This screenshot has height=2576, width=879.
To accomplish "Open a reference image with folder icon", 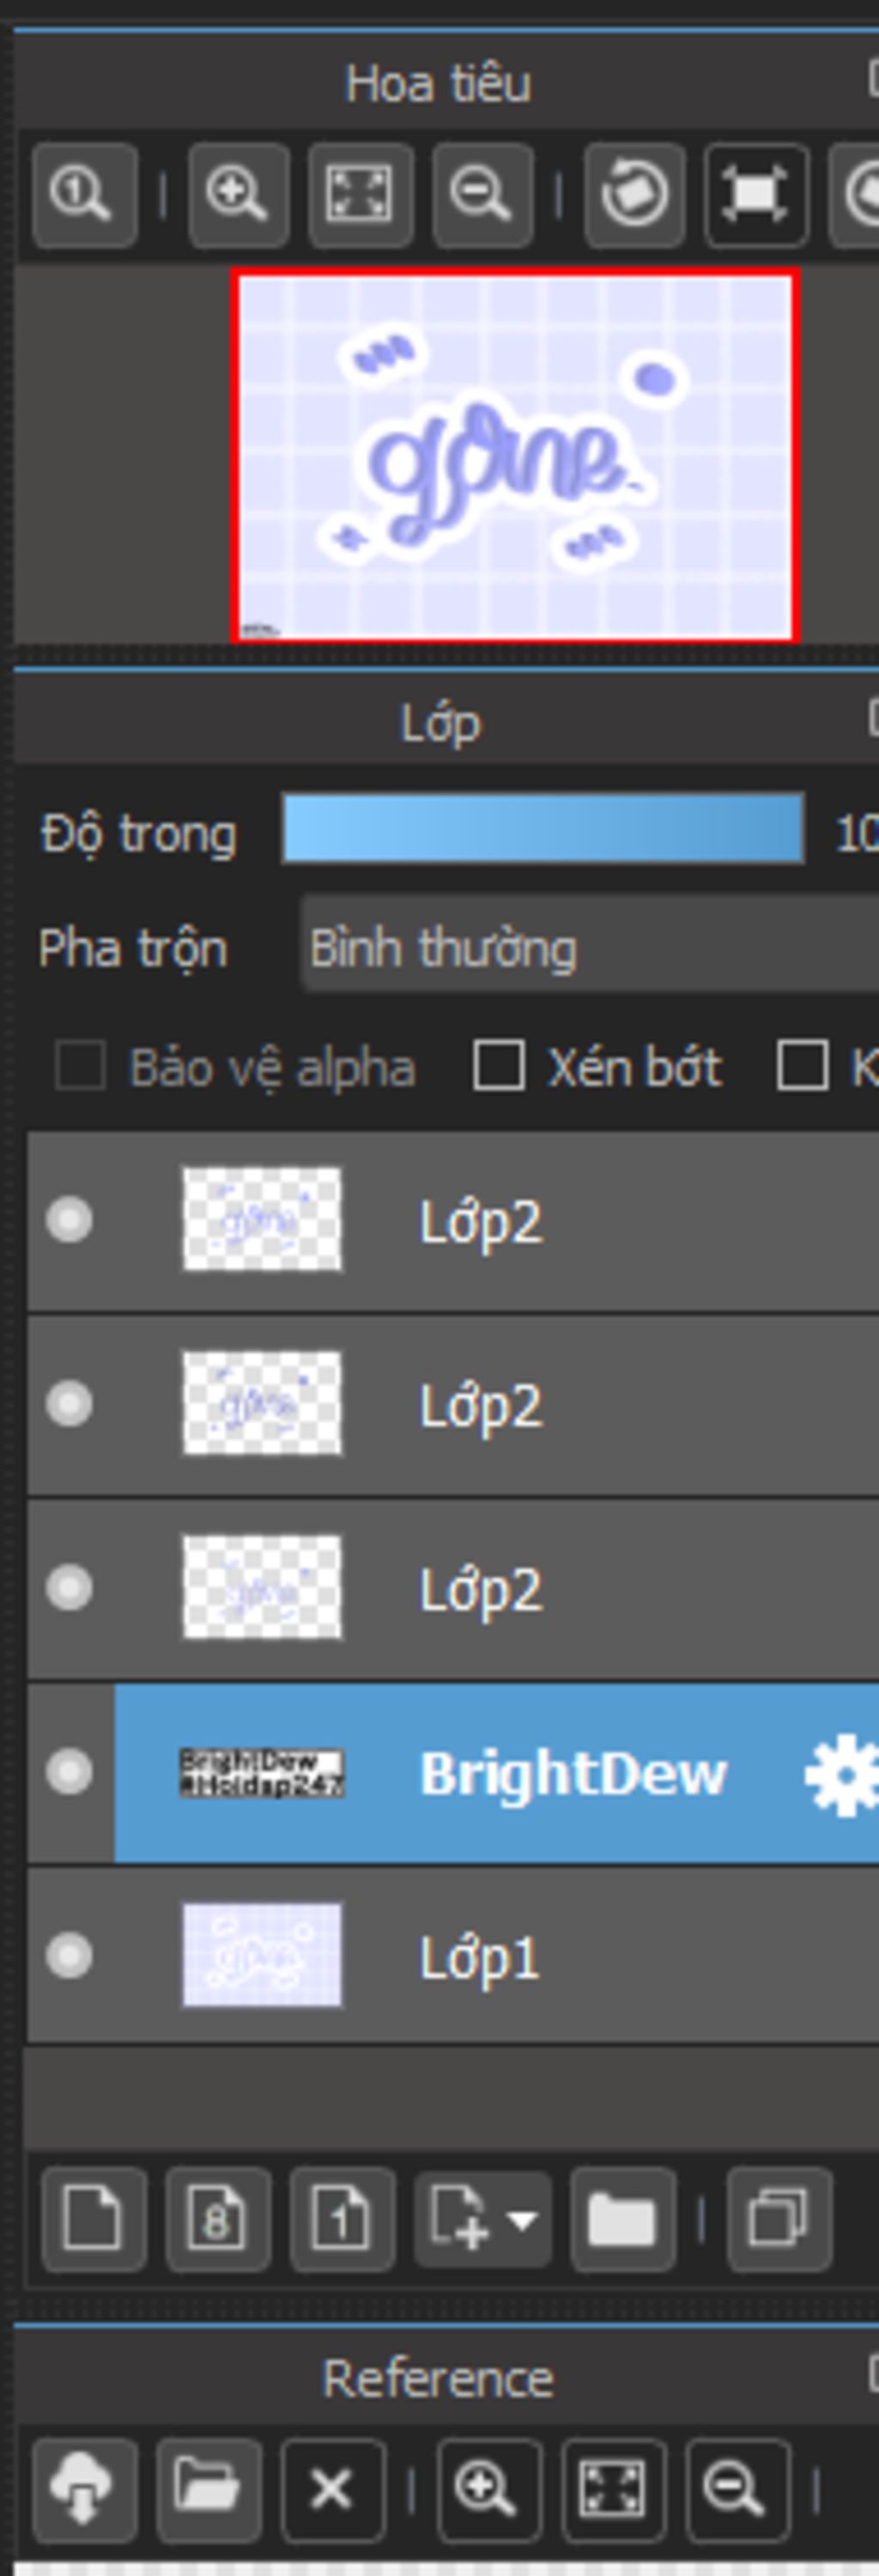I will 208,2489.
